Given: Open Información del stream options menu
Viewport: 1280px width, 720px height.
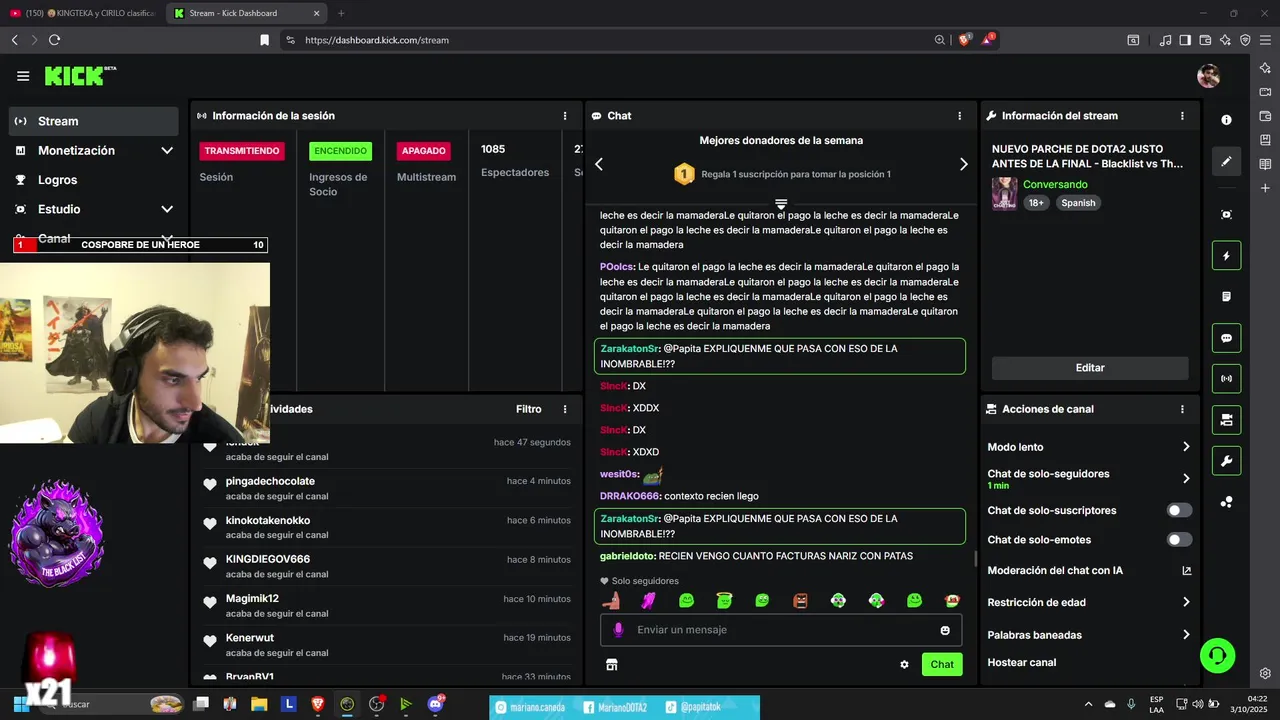Looking at the screenshot, I should click(1182, 116).
